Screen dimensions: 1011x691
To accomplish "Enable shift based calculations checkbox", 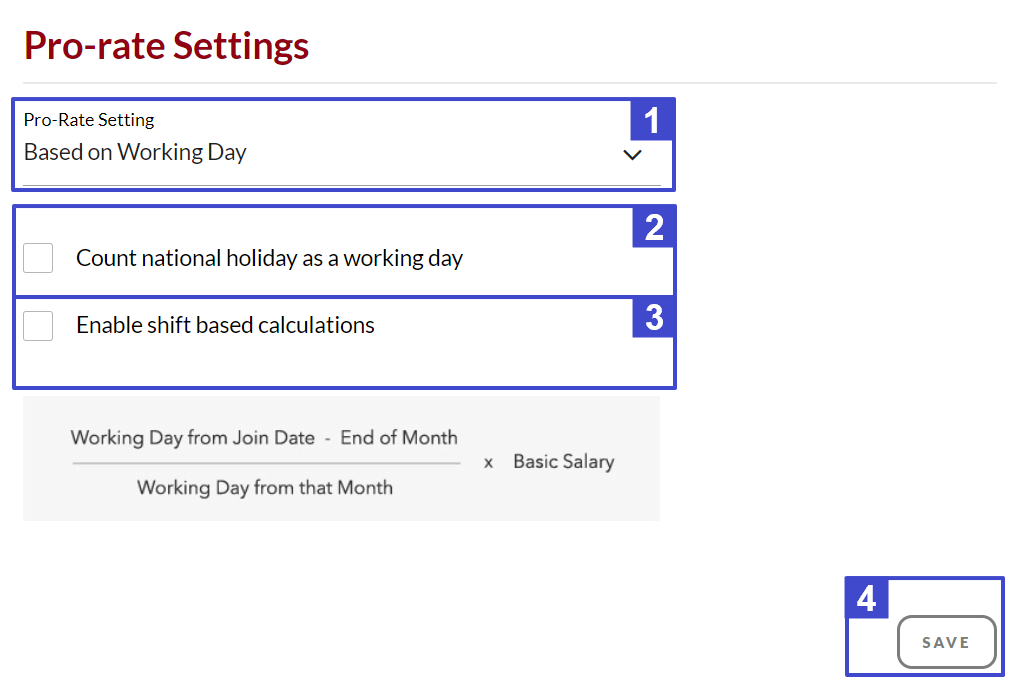I will coord(38,325).
